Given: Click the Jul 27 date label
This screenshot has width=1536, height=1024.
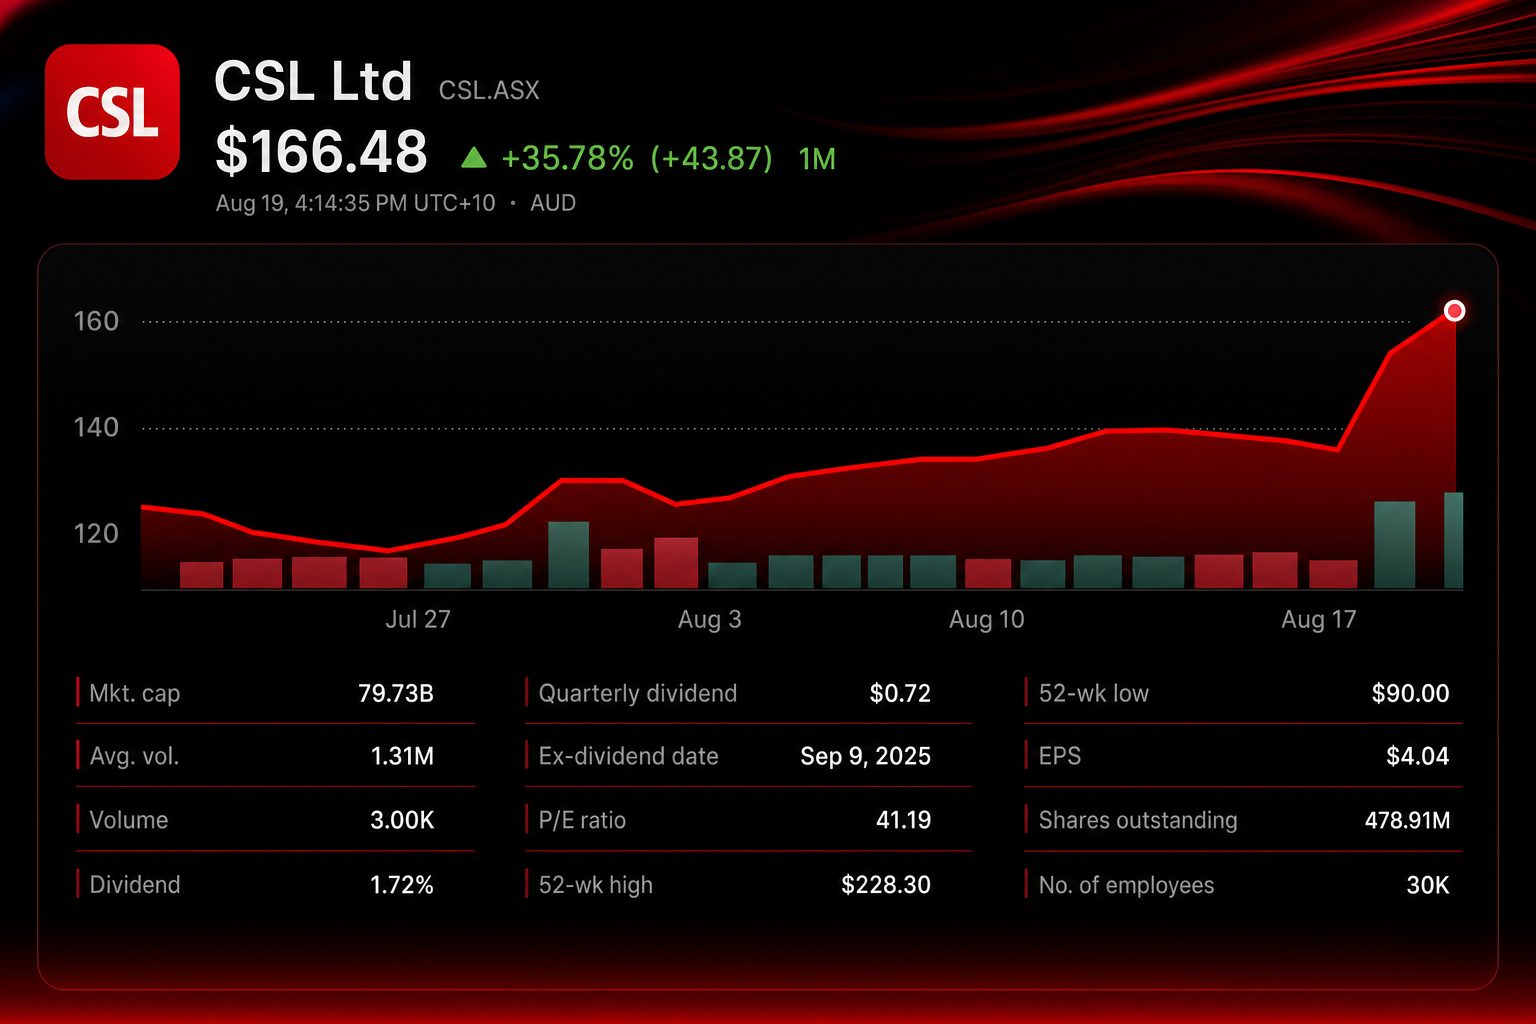Looking at the screenshot, I should [x=418, y=619].
